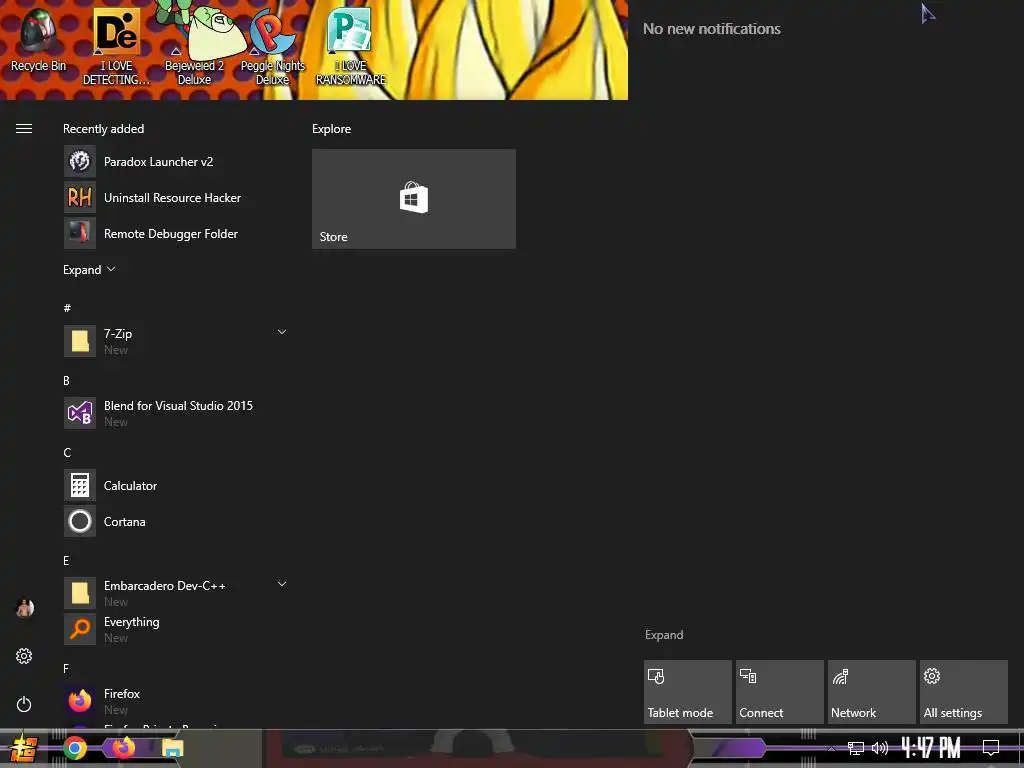The width and height of the screenshot is (1024, 768).
Task: Launch the Everything search app
Action: (176, 629)
